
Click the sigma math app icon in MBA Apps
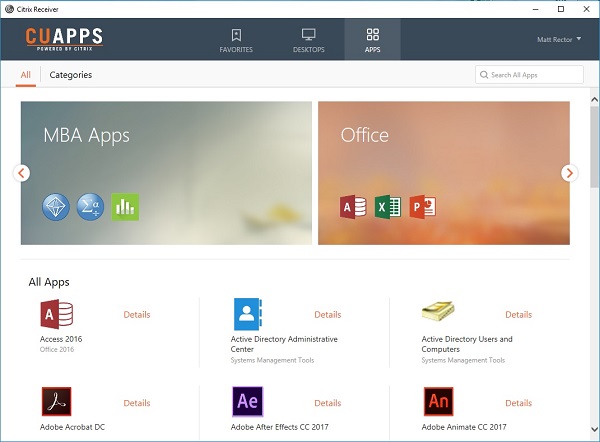[x=90, y=207]
